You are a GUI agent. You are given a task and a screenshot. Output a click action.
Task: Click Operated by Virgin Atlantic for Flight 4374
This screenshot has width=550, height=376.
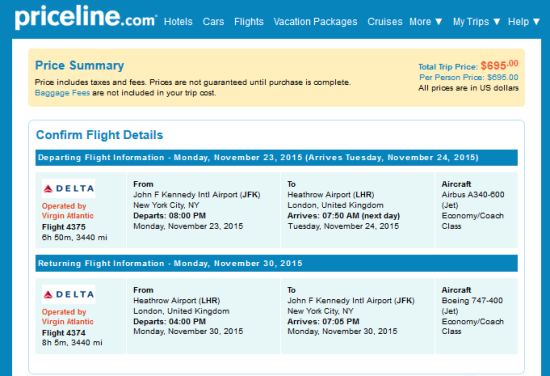pyautogui.click(x=68, y=317)
